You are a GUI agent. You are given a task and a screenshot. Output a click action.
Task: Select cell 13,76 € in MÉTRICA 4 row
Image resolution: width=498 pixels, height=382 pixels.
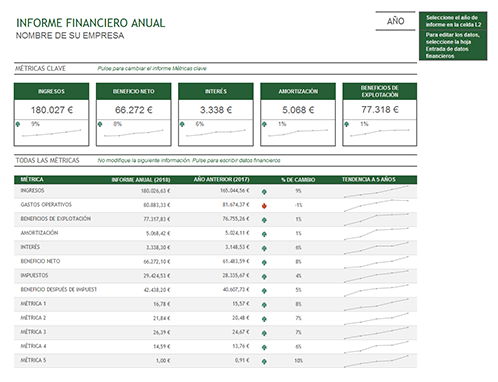pos(241,346)
